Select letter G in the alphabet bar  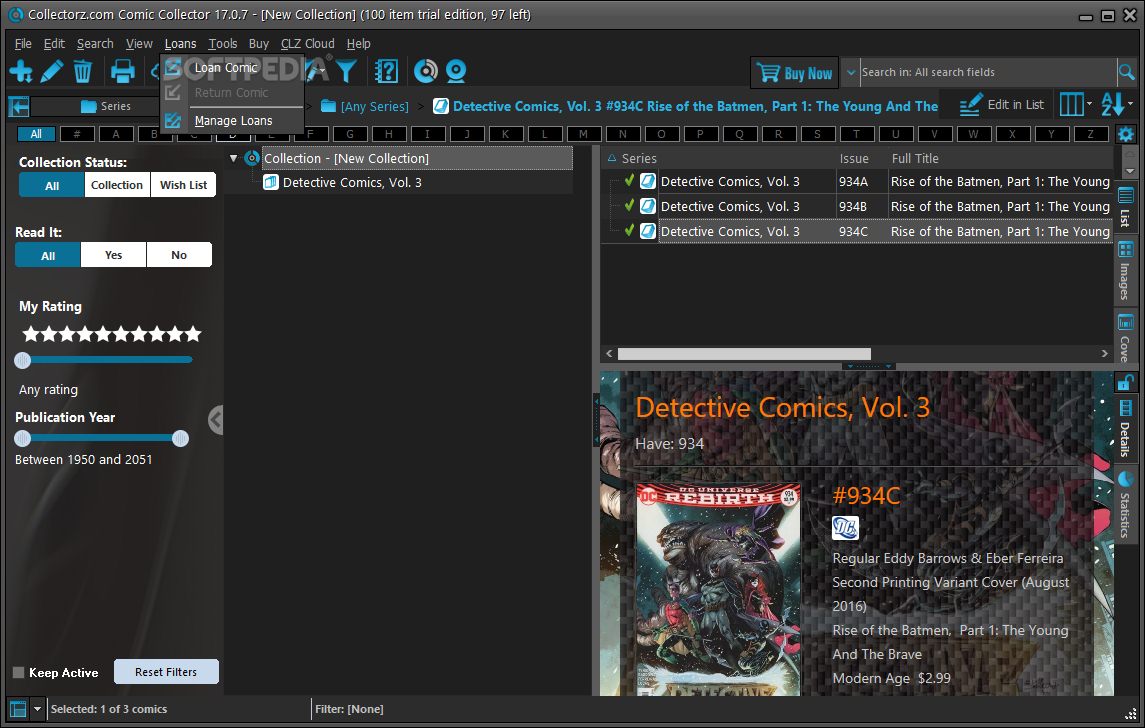tap(350, 134)
